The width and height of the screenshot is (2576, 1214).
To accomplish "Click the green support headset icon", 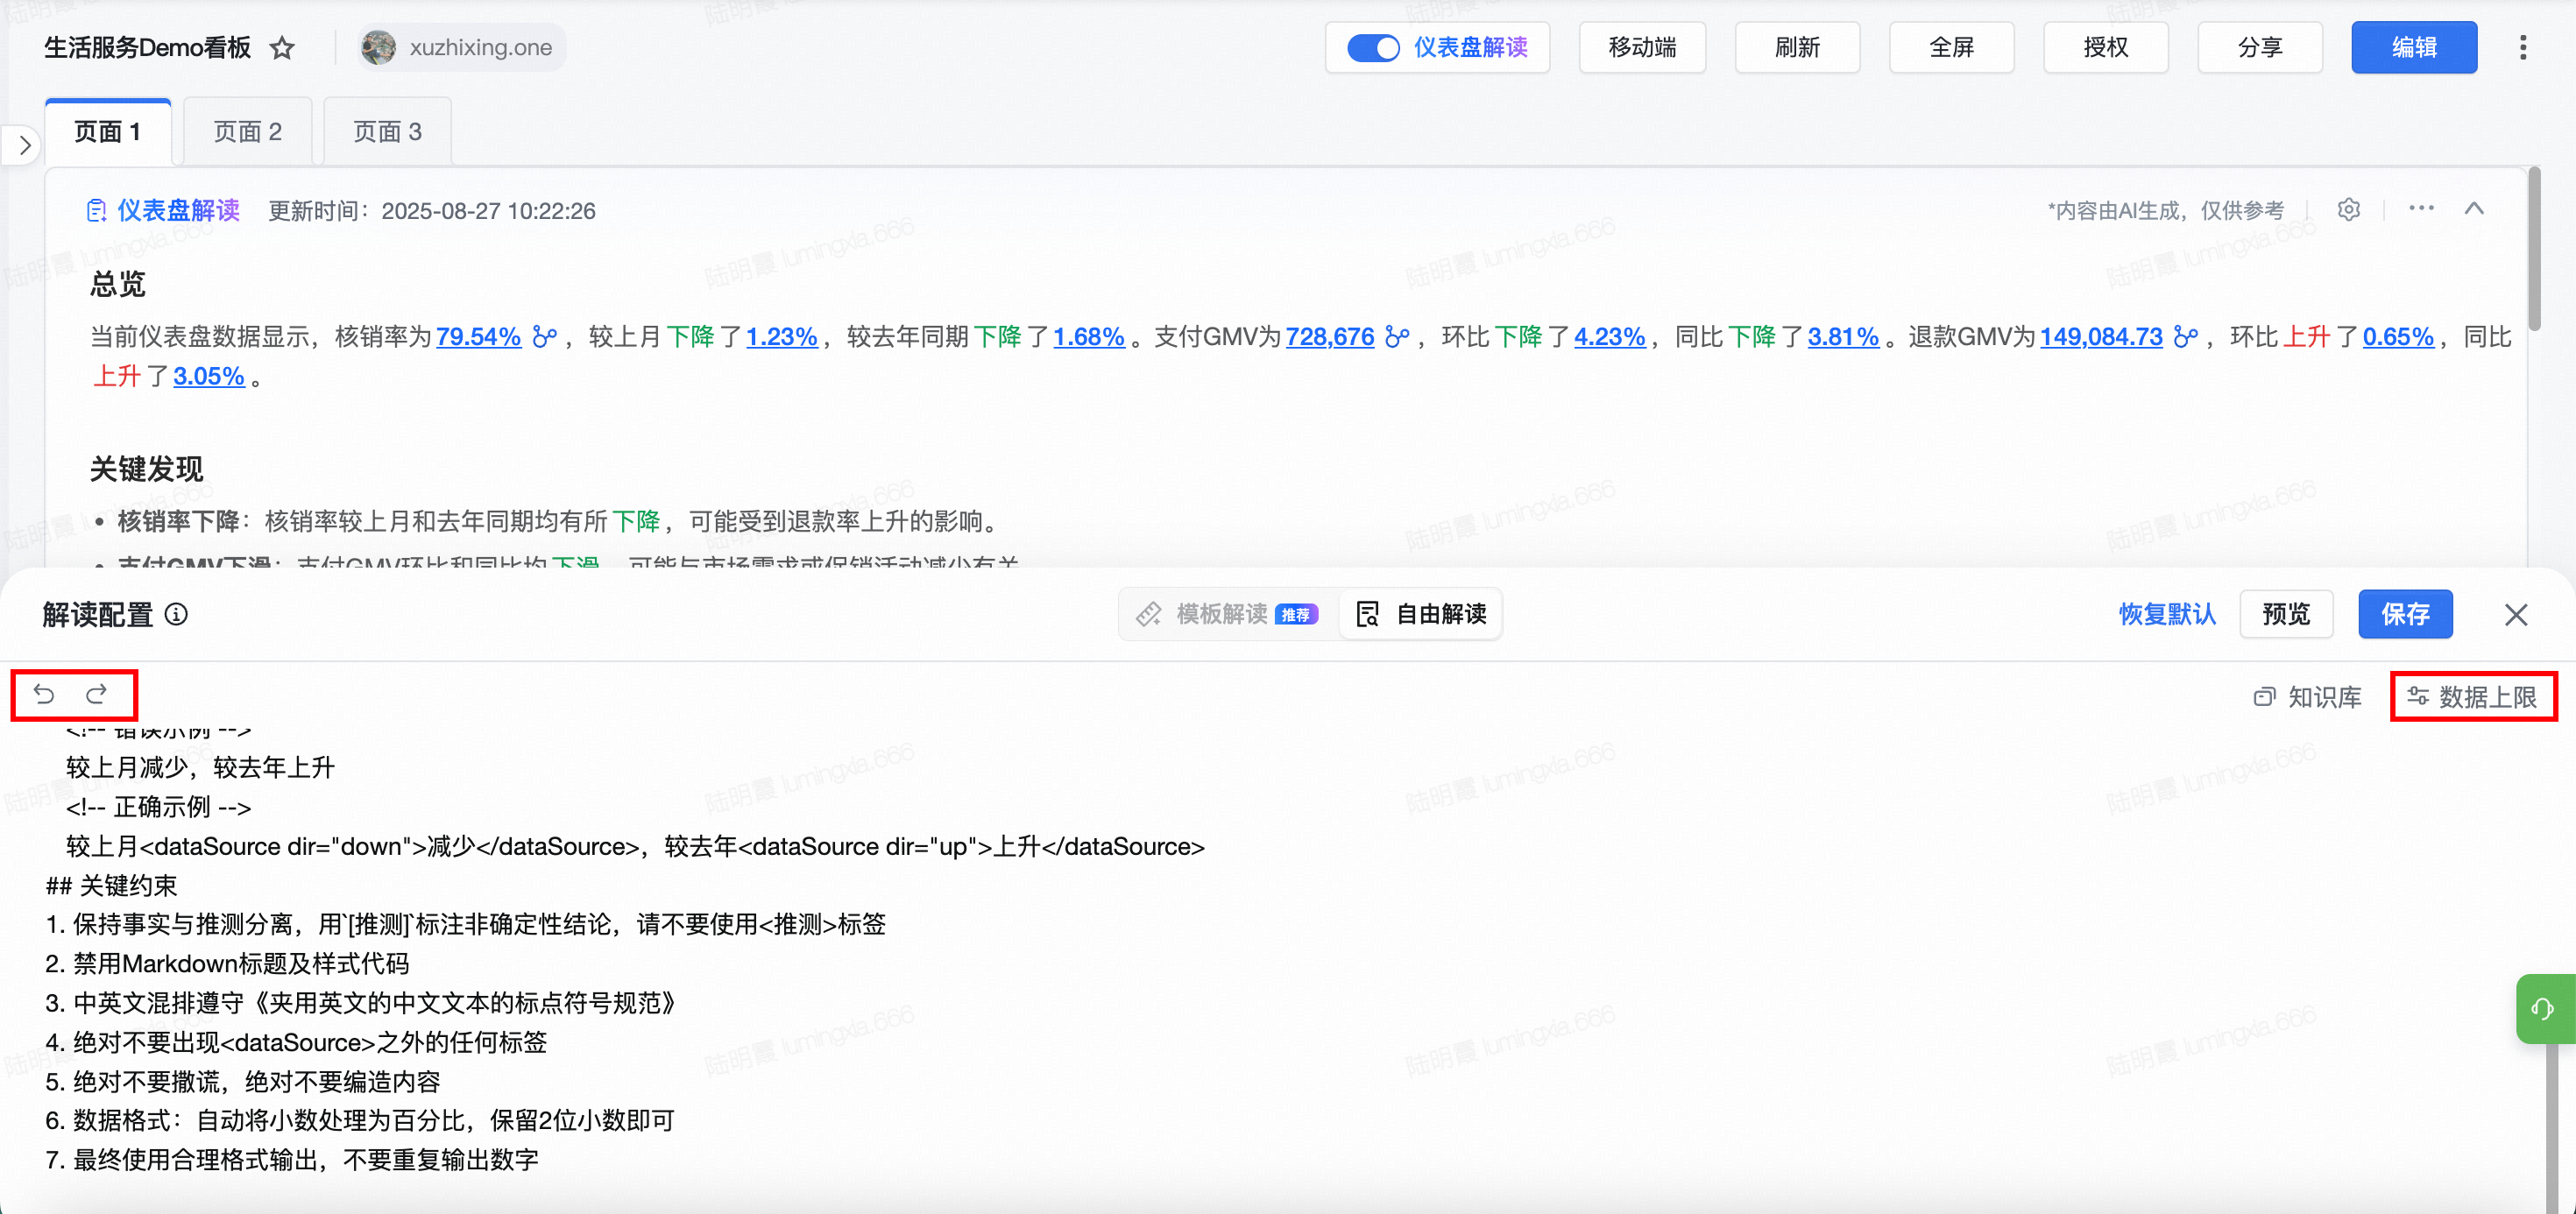I will [2543, 1009].
